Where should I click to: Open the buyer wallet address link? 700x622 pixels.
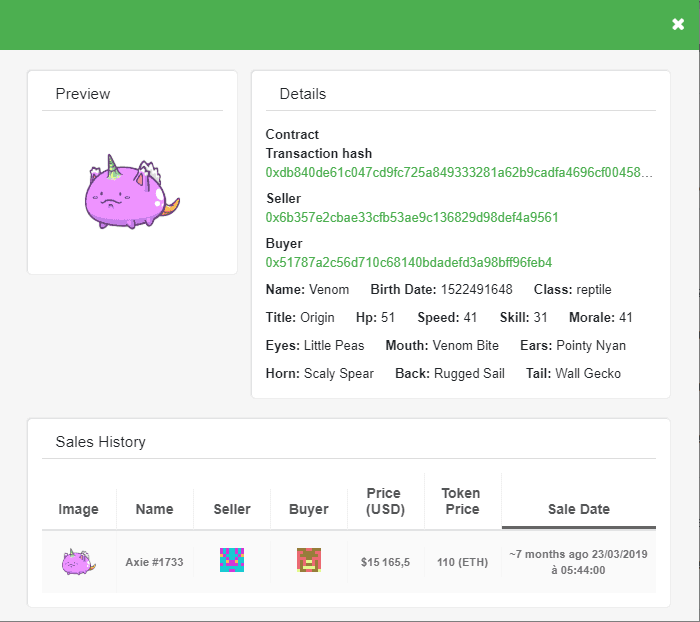[408, 262]
